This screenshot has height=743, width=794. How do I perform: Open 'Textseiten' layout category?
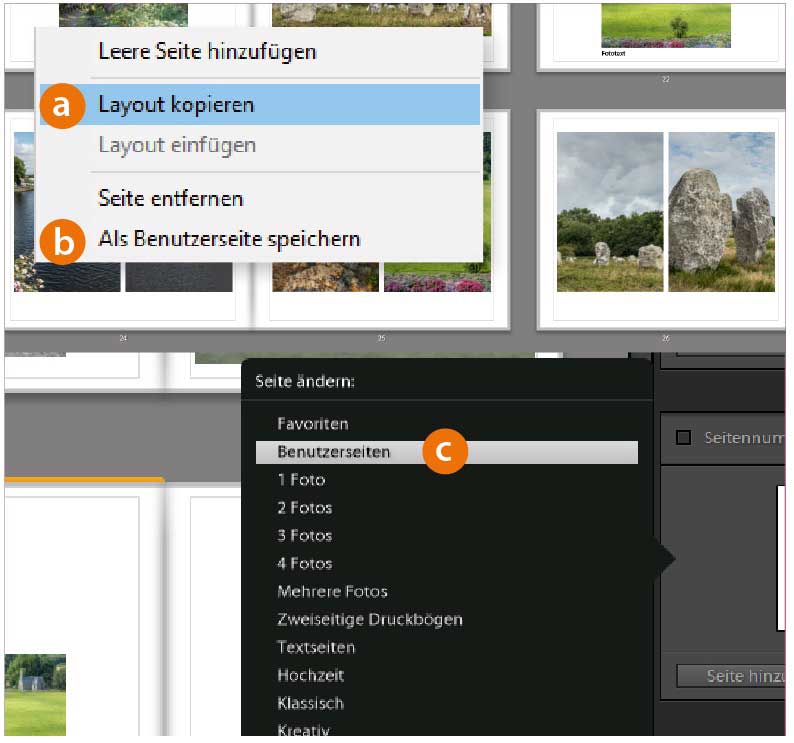(x=316, y=647)
